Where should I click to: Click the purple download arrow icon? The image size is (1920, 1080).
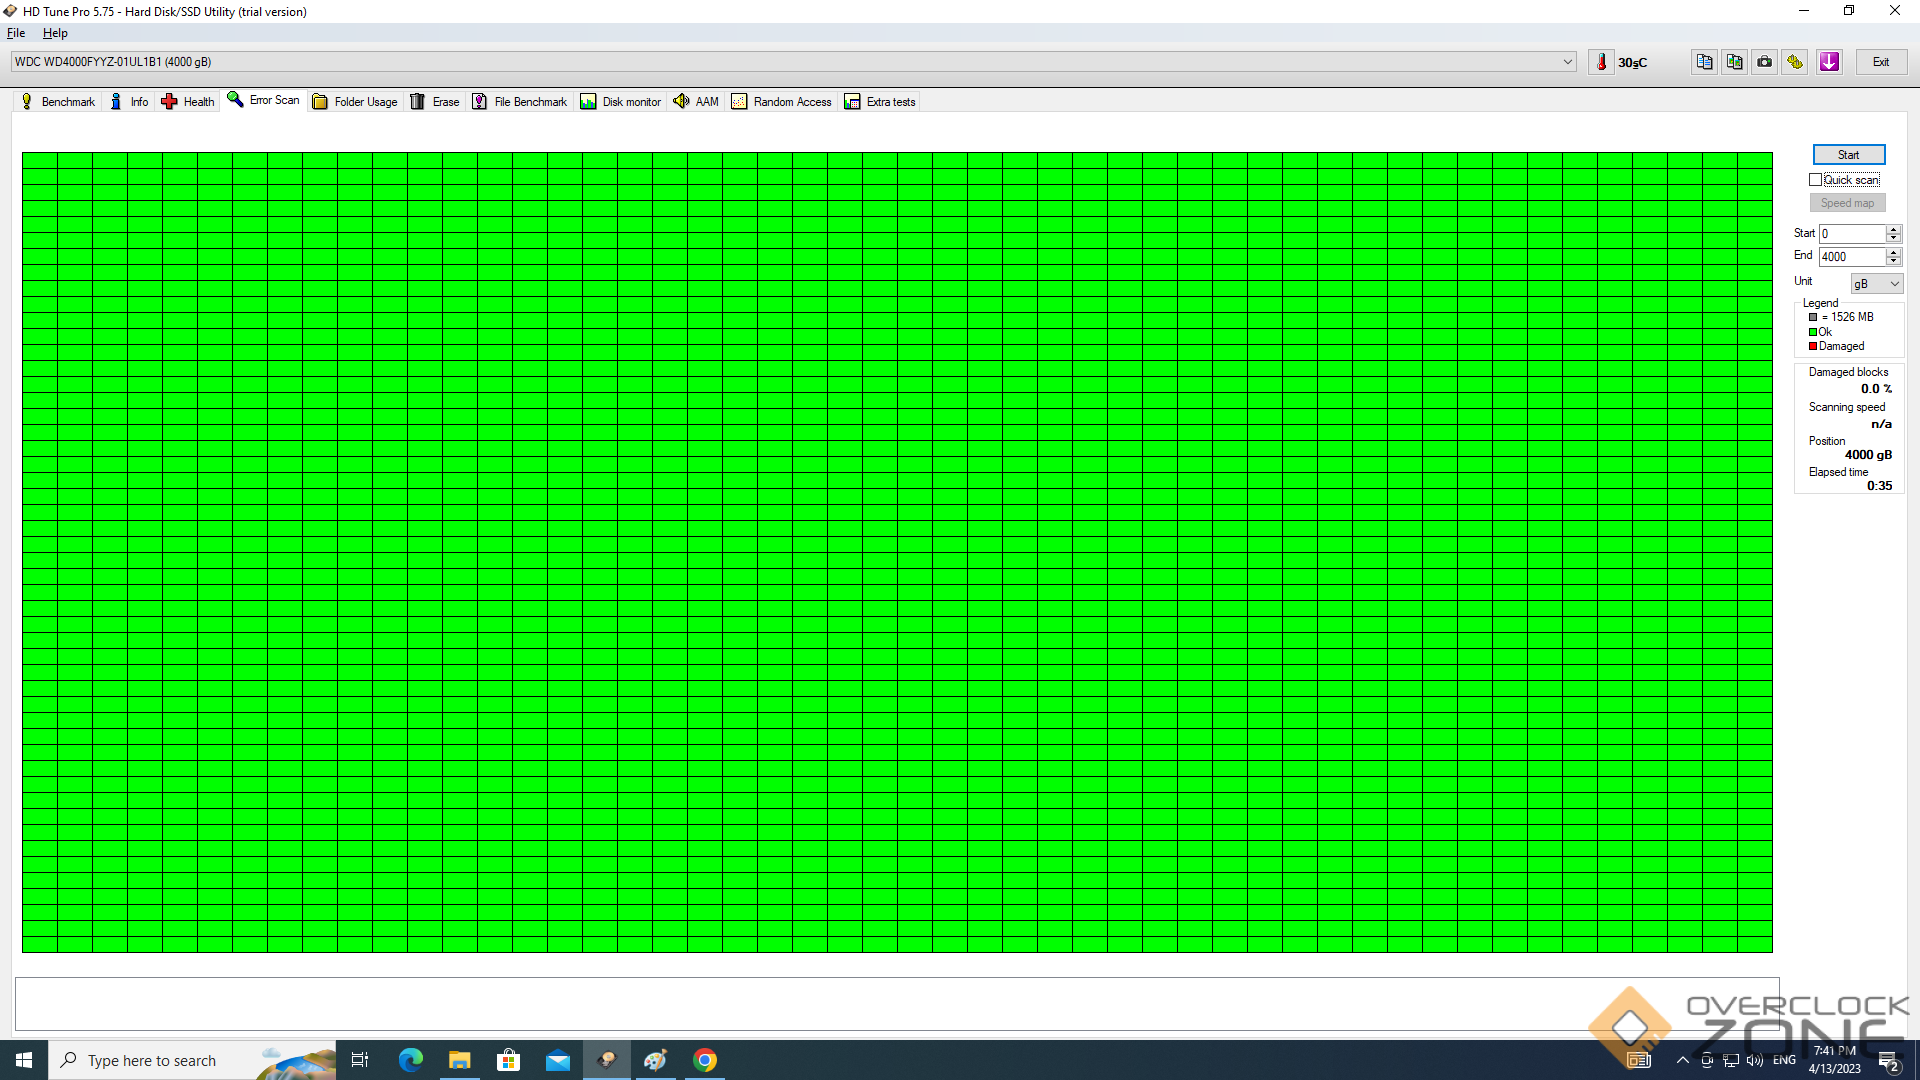[1829, 62]
